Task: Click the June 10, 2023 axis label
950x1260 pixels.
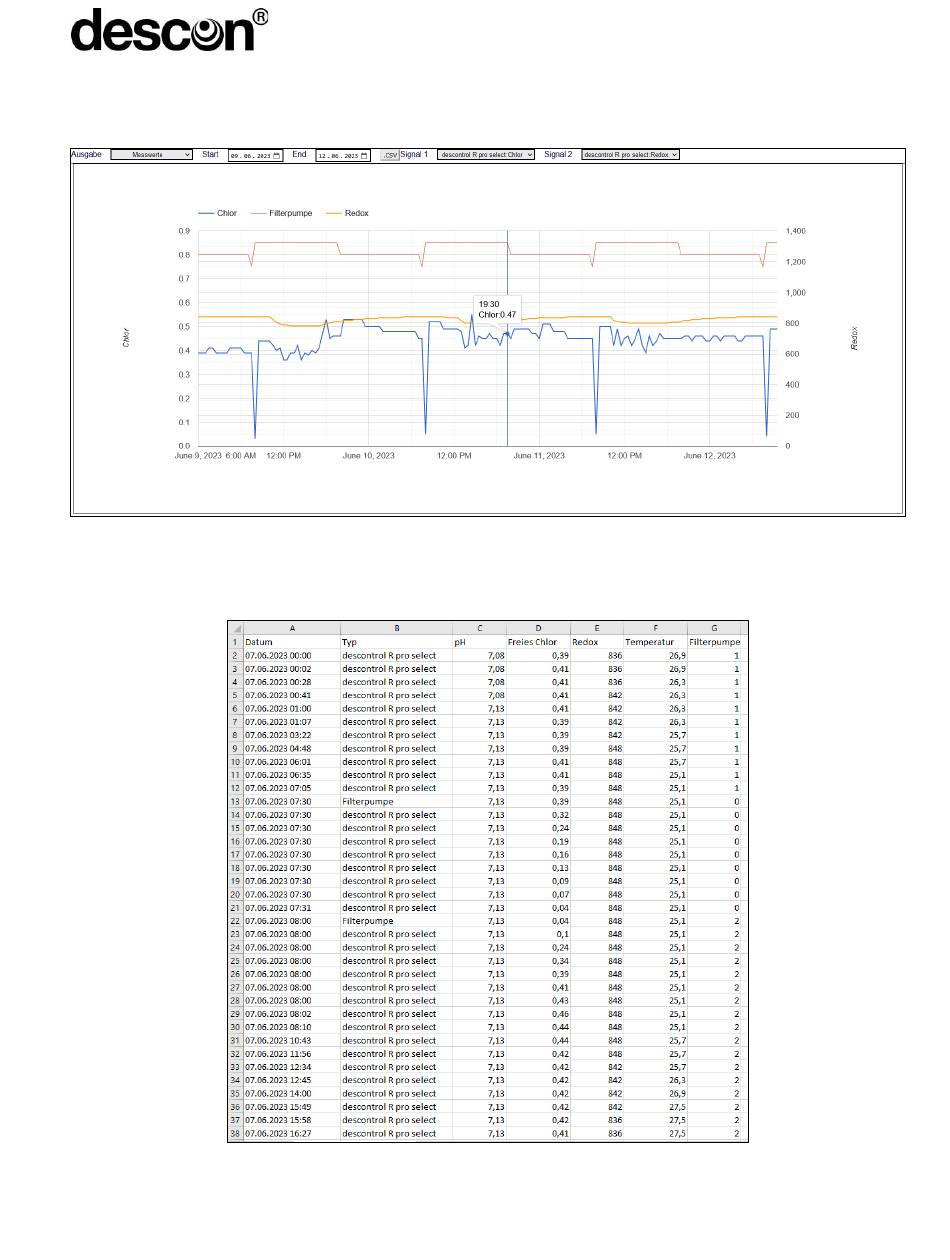Action: 368,456
